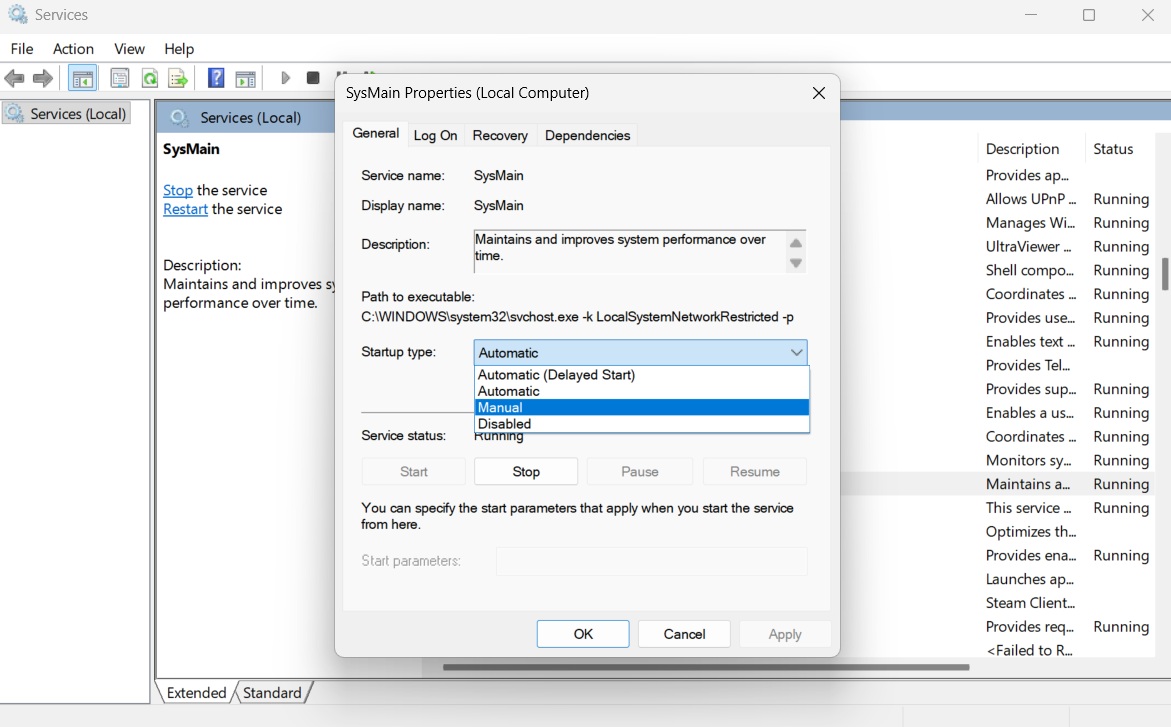1171x727 pixels.
Task: Open the Action menu
Action: coord(73,49)
